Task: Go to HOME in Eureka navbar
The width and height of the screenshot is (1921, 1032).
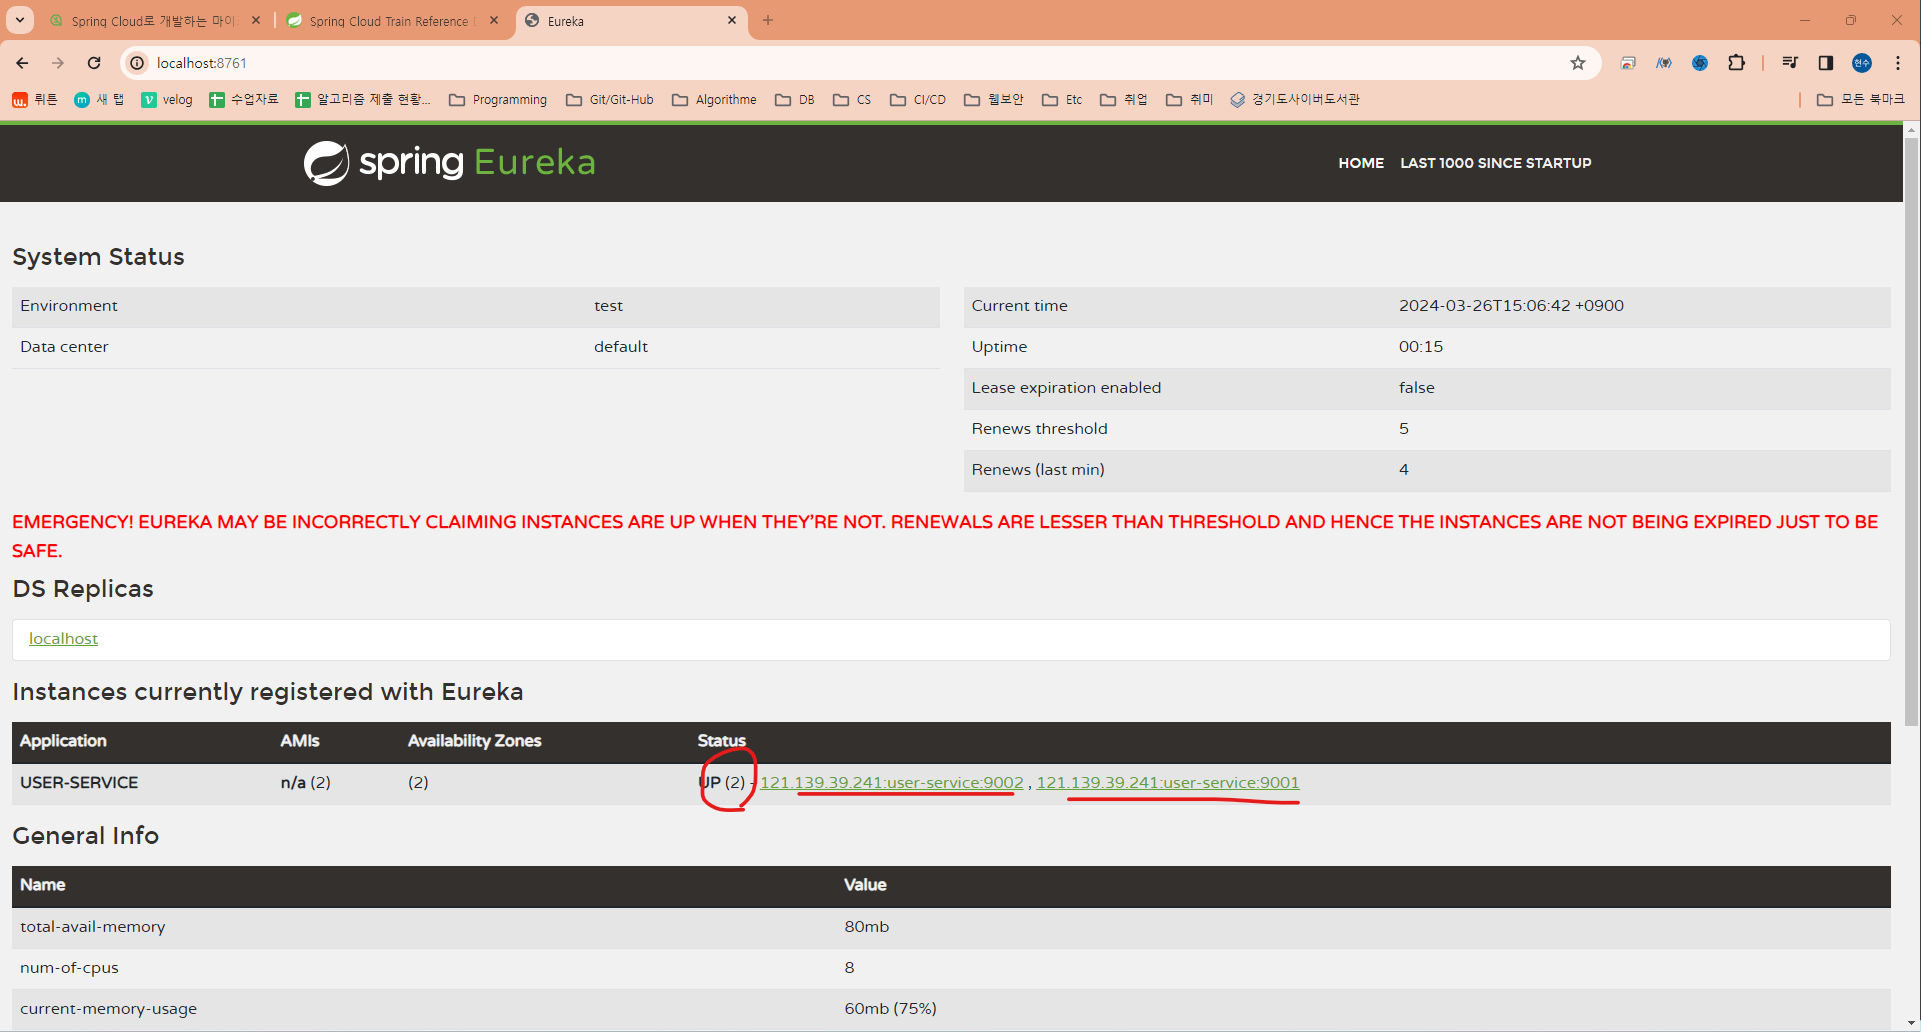Action: (1361, 163)
